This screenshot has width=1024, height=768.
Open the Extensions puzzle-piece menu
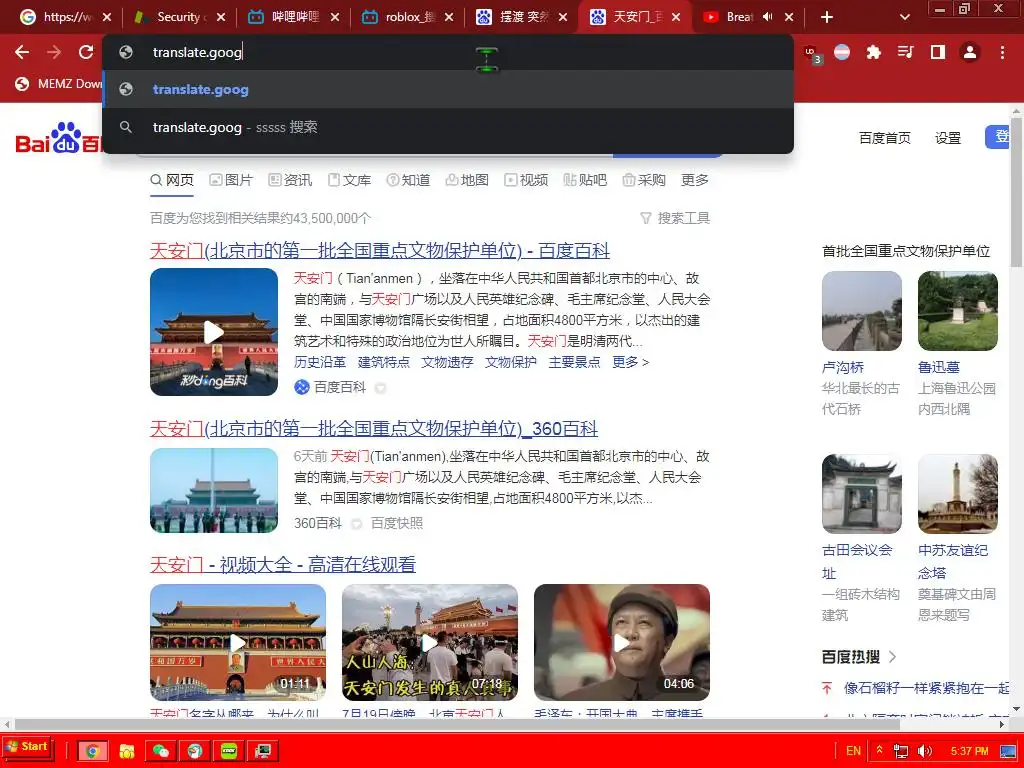(x=874, y=52)
